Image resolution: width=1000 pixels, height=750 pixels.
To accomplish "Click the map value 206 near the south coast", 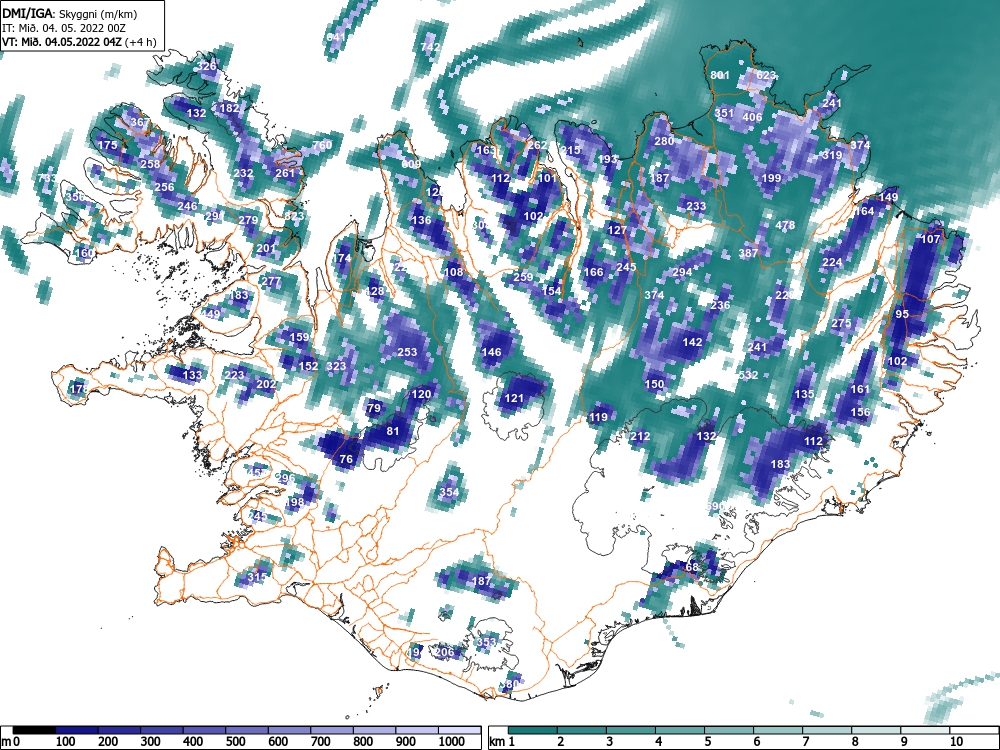I will tap(444, 652).
